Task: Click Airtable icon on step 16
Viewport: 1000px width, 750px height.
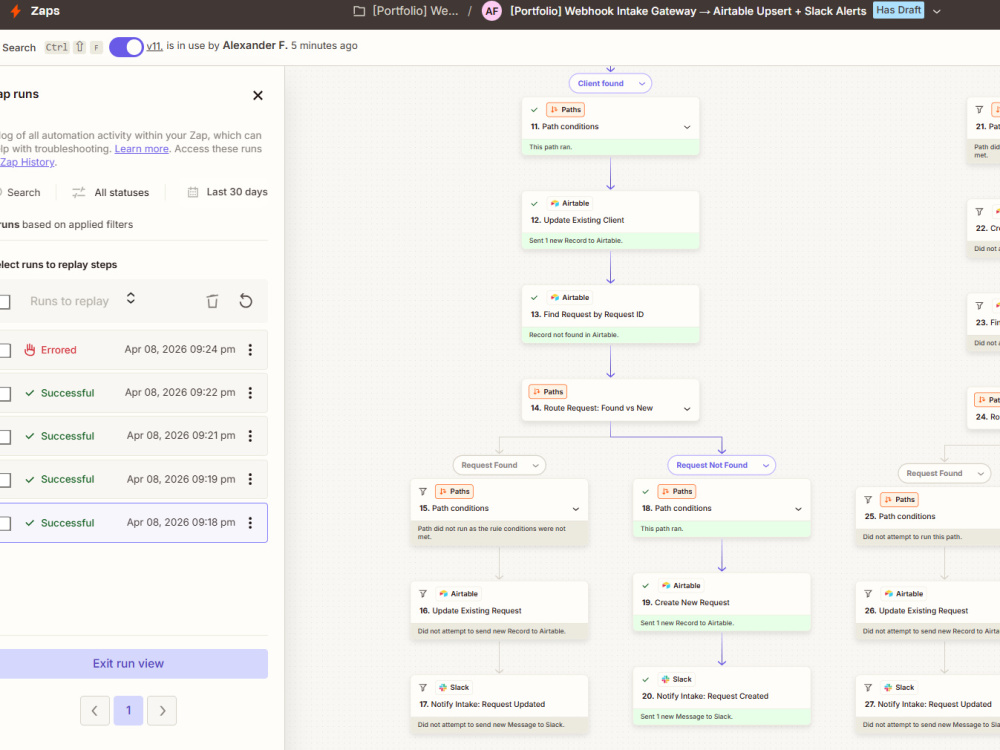Action: tap(443, 594)
